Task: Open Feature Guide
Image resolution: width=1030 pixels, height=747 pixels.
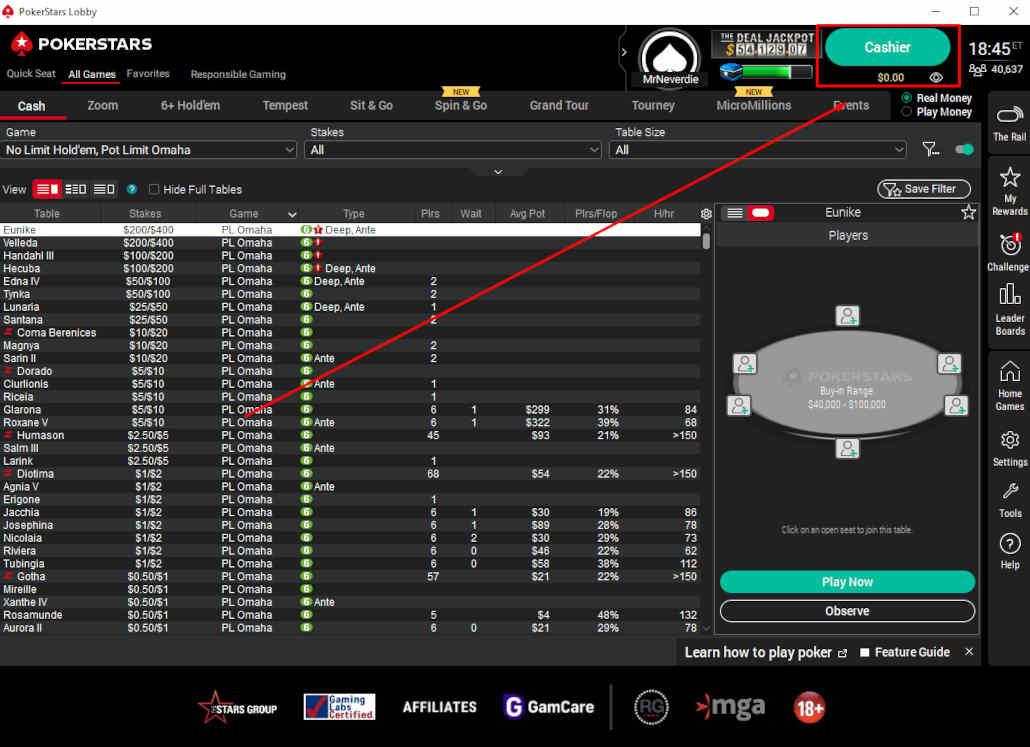Action: coord(905,652)
